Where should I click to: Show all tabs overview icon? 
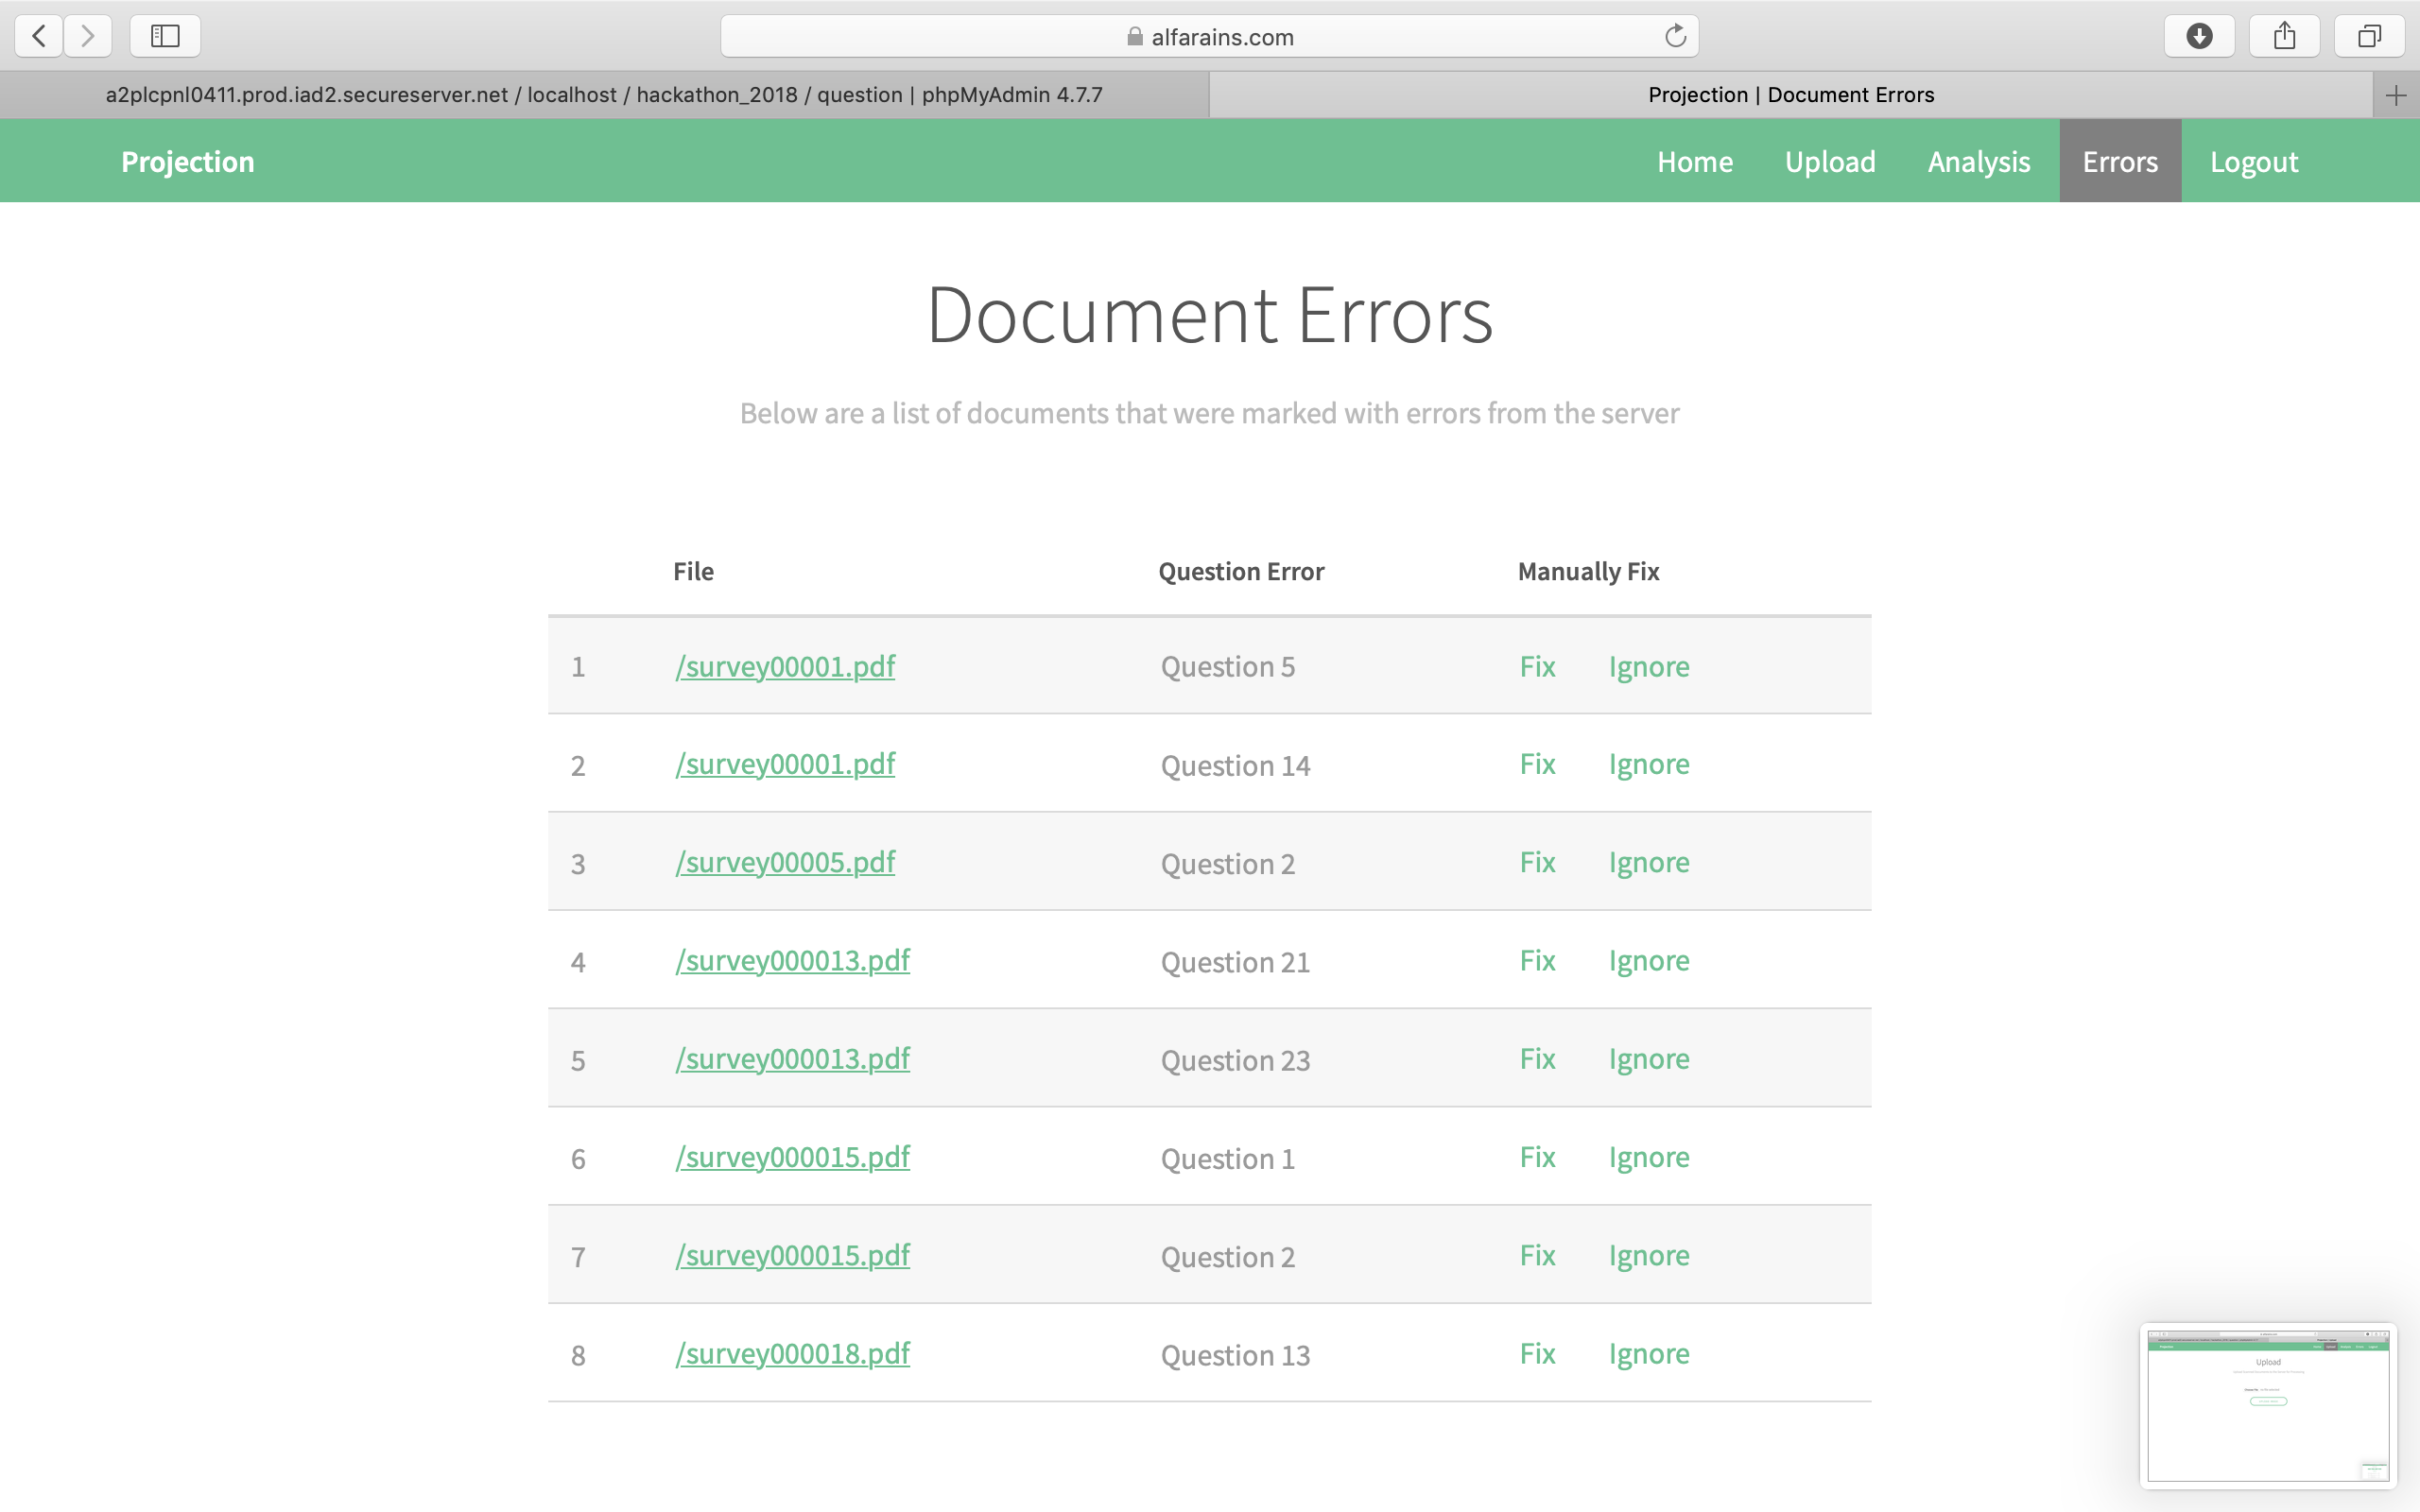pyautogui.click(x=2369, y=37)
